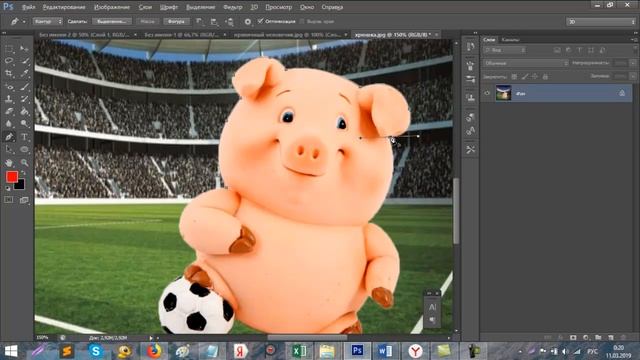Viewport: 640px width, 360px height.
Task: Switch to the Каналы tab
Action: click(x=511, y=40)
